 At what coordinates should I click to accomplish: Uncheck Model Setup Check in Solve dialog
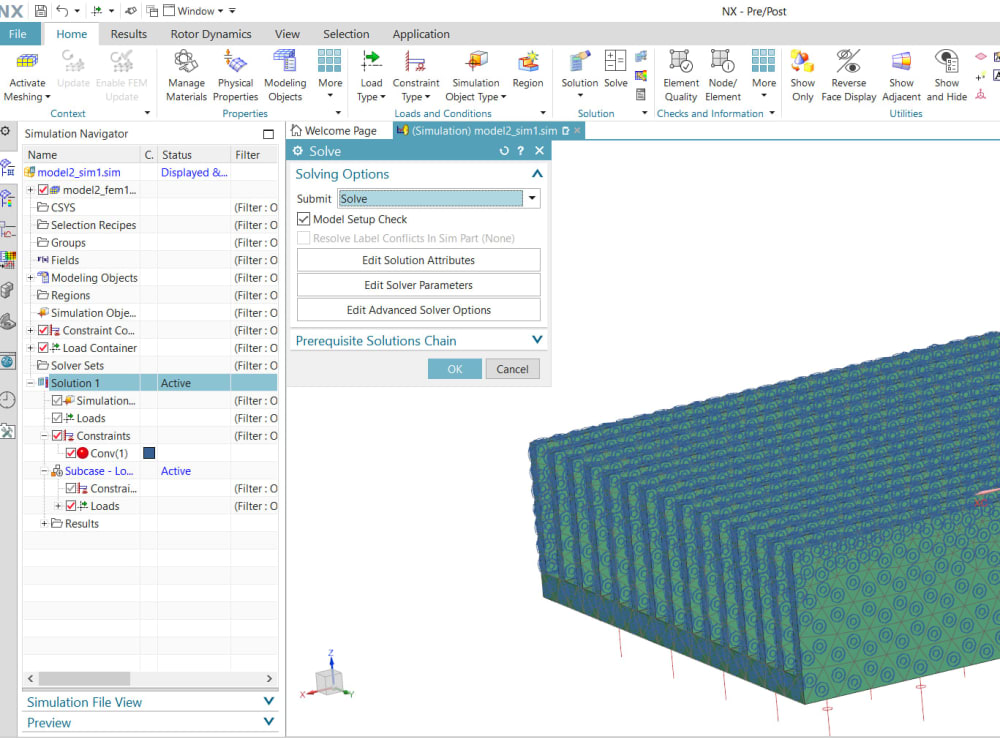tap(303, 219)
